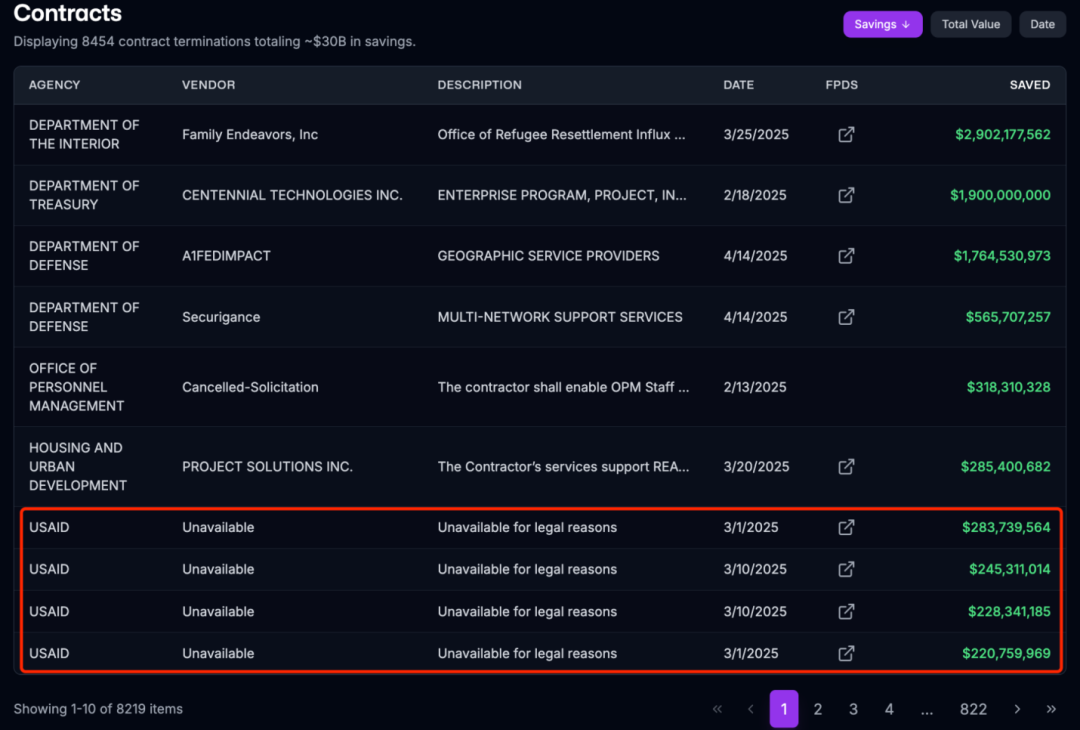The width and height of the screenshot is (1080, 730).
Task: Click vendor A1FEDIMPACT
Action: point(226,256)
